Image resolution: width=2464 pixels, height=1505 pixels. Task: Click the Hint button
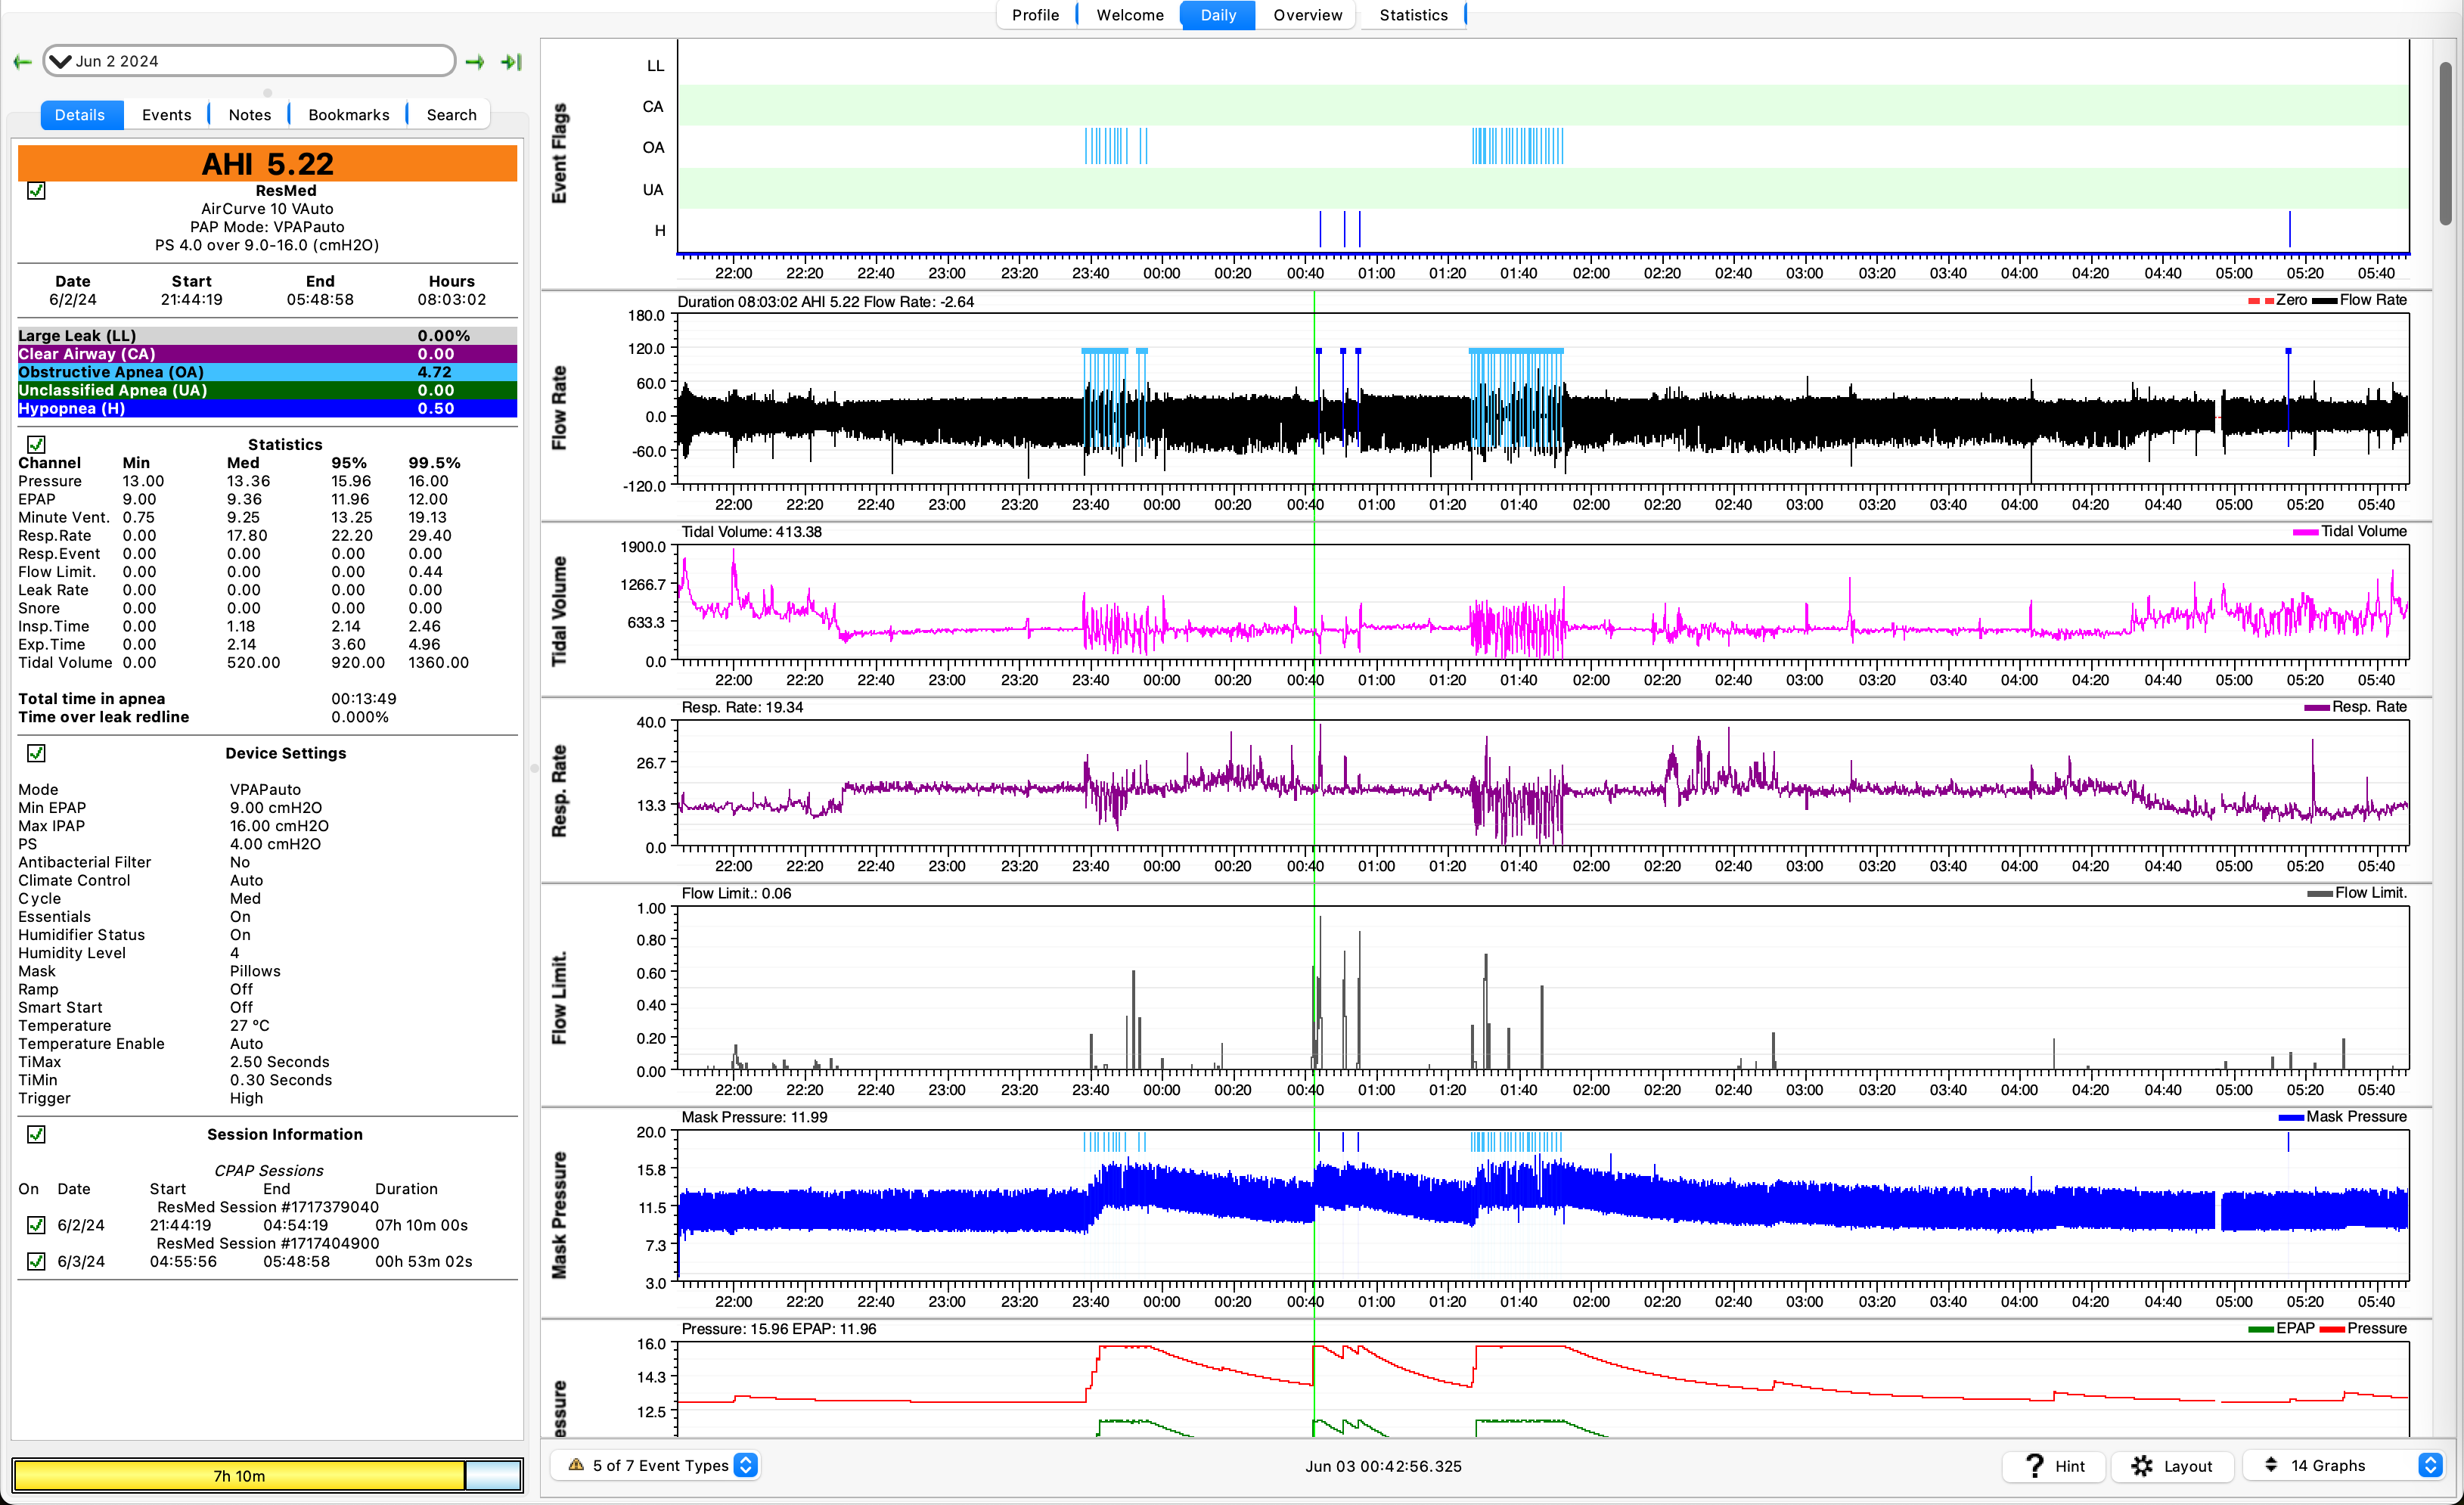(x=2054, y=1466)
